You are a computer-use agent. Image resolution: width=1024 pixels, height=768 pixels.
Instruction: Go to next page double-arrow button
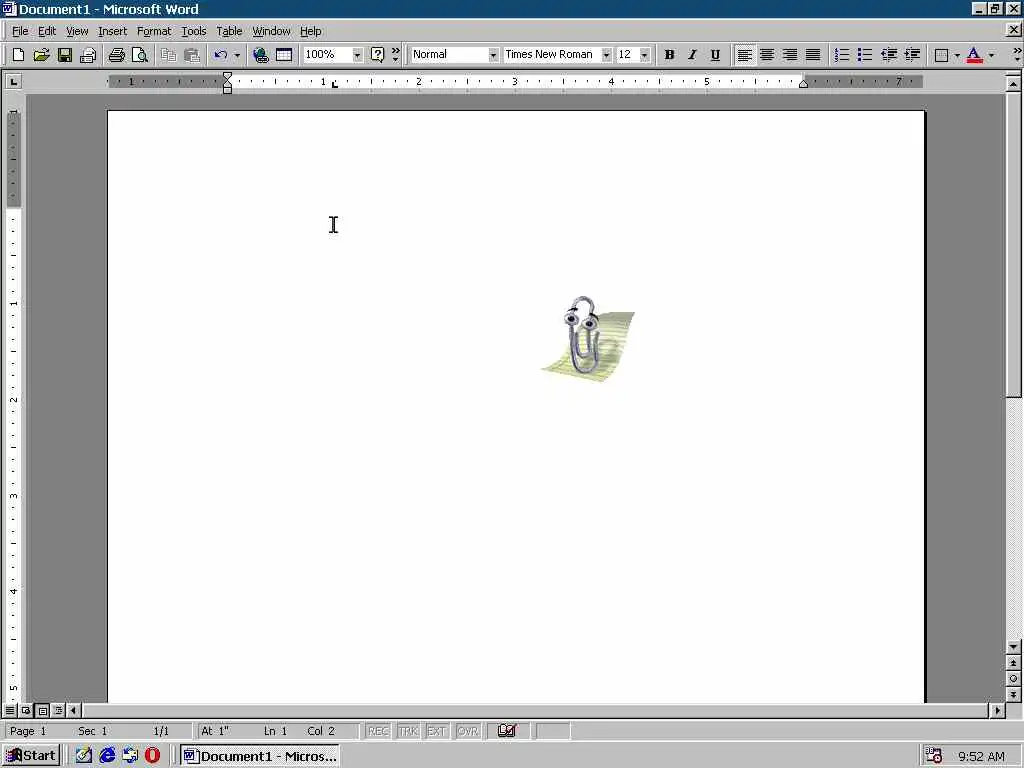(1013, 694)
